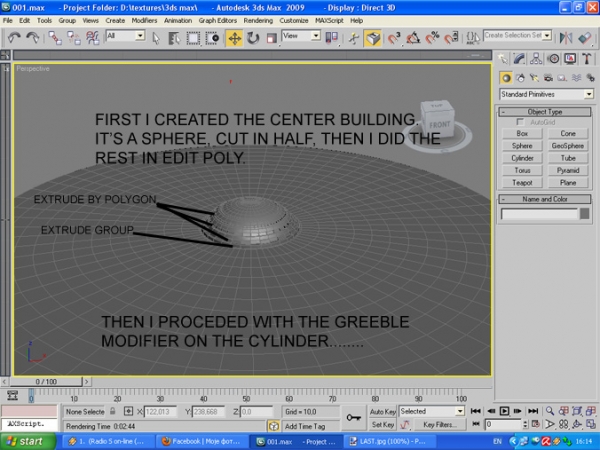Click the Cylinder primitive button

click(x=522, y=158)
